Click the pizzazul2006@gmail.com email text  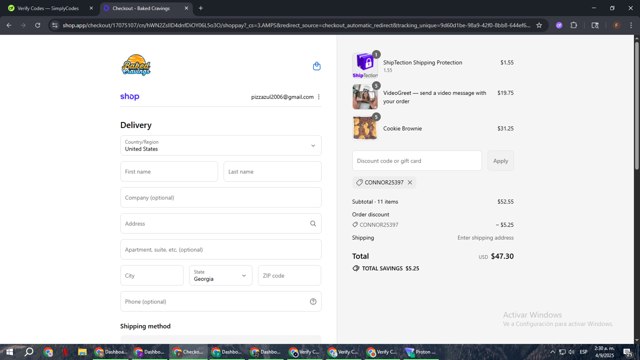pos(282,97)
